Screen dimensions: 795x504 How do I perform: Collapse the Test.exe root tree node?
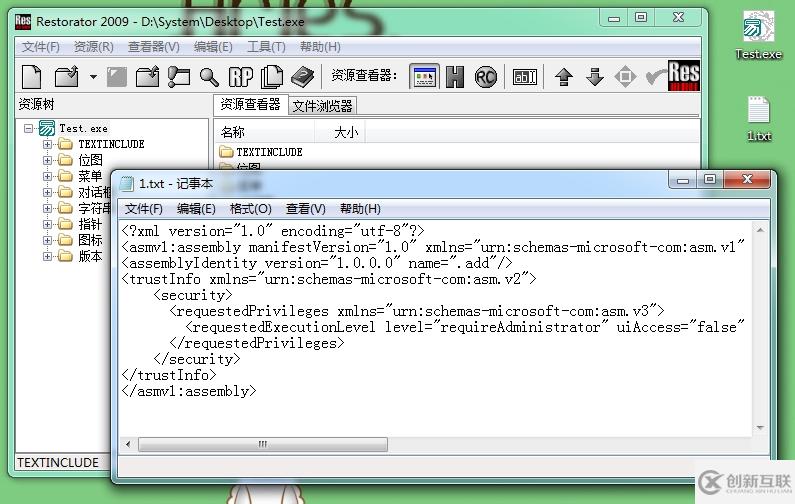tap(28, 128)
